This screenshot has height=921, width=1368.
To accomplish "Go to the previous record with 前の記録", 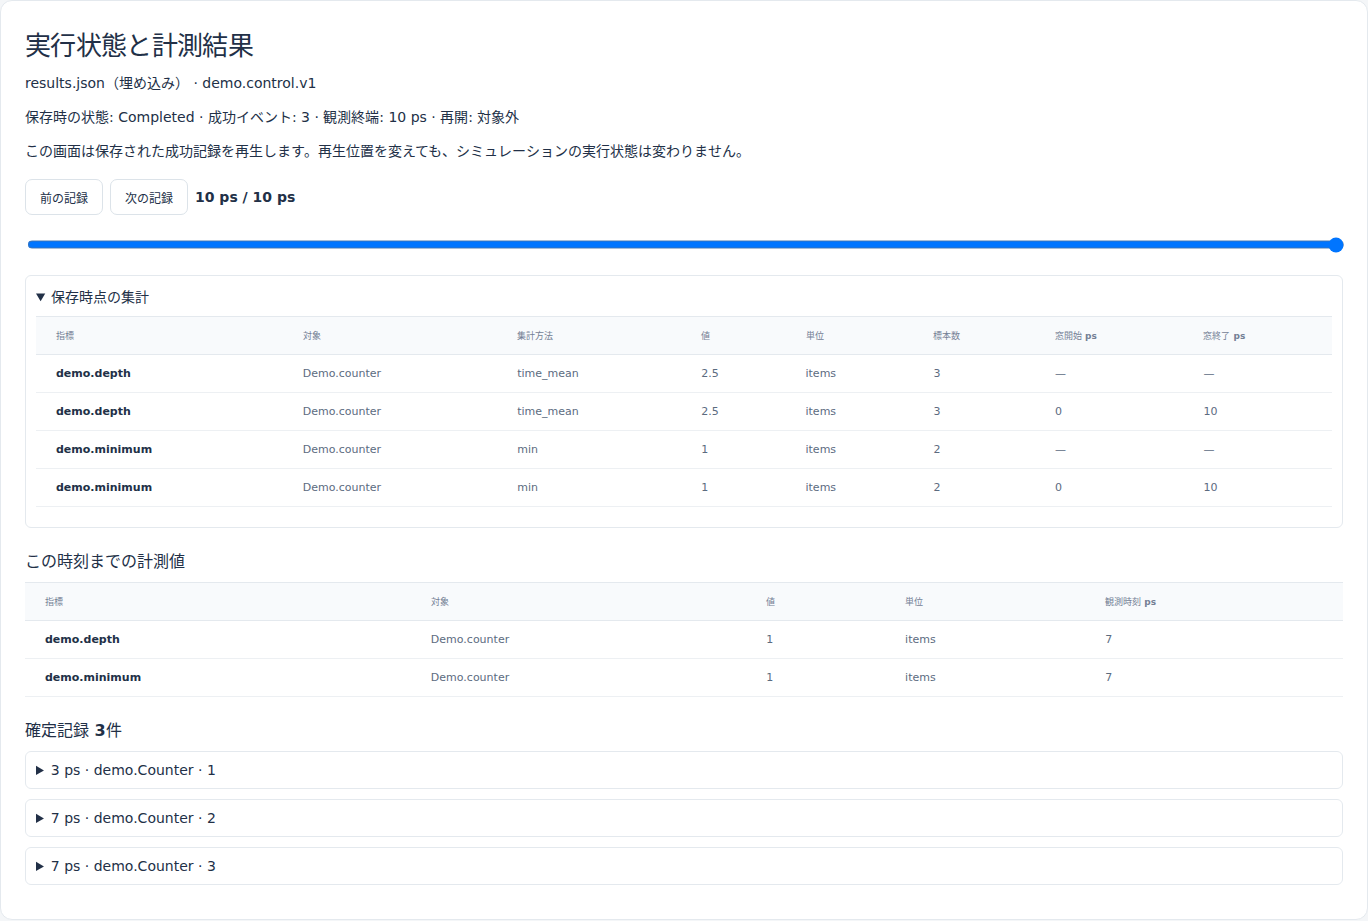I will point(64,198).
